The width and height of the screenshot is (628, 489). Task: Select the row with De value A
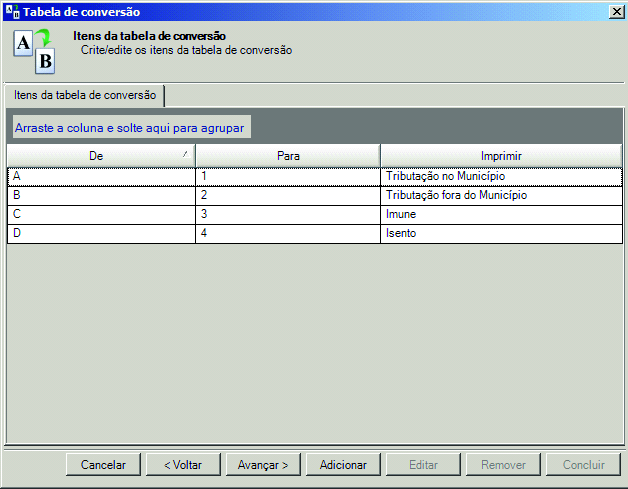click(101, 176)
